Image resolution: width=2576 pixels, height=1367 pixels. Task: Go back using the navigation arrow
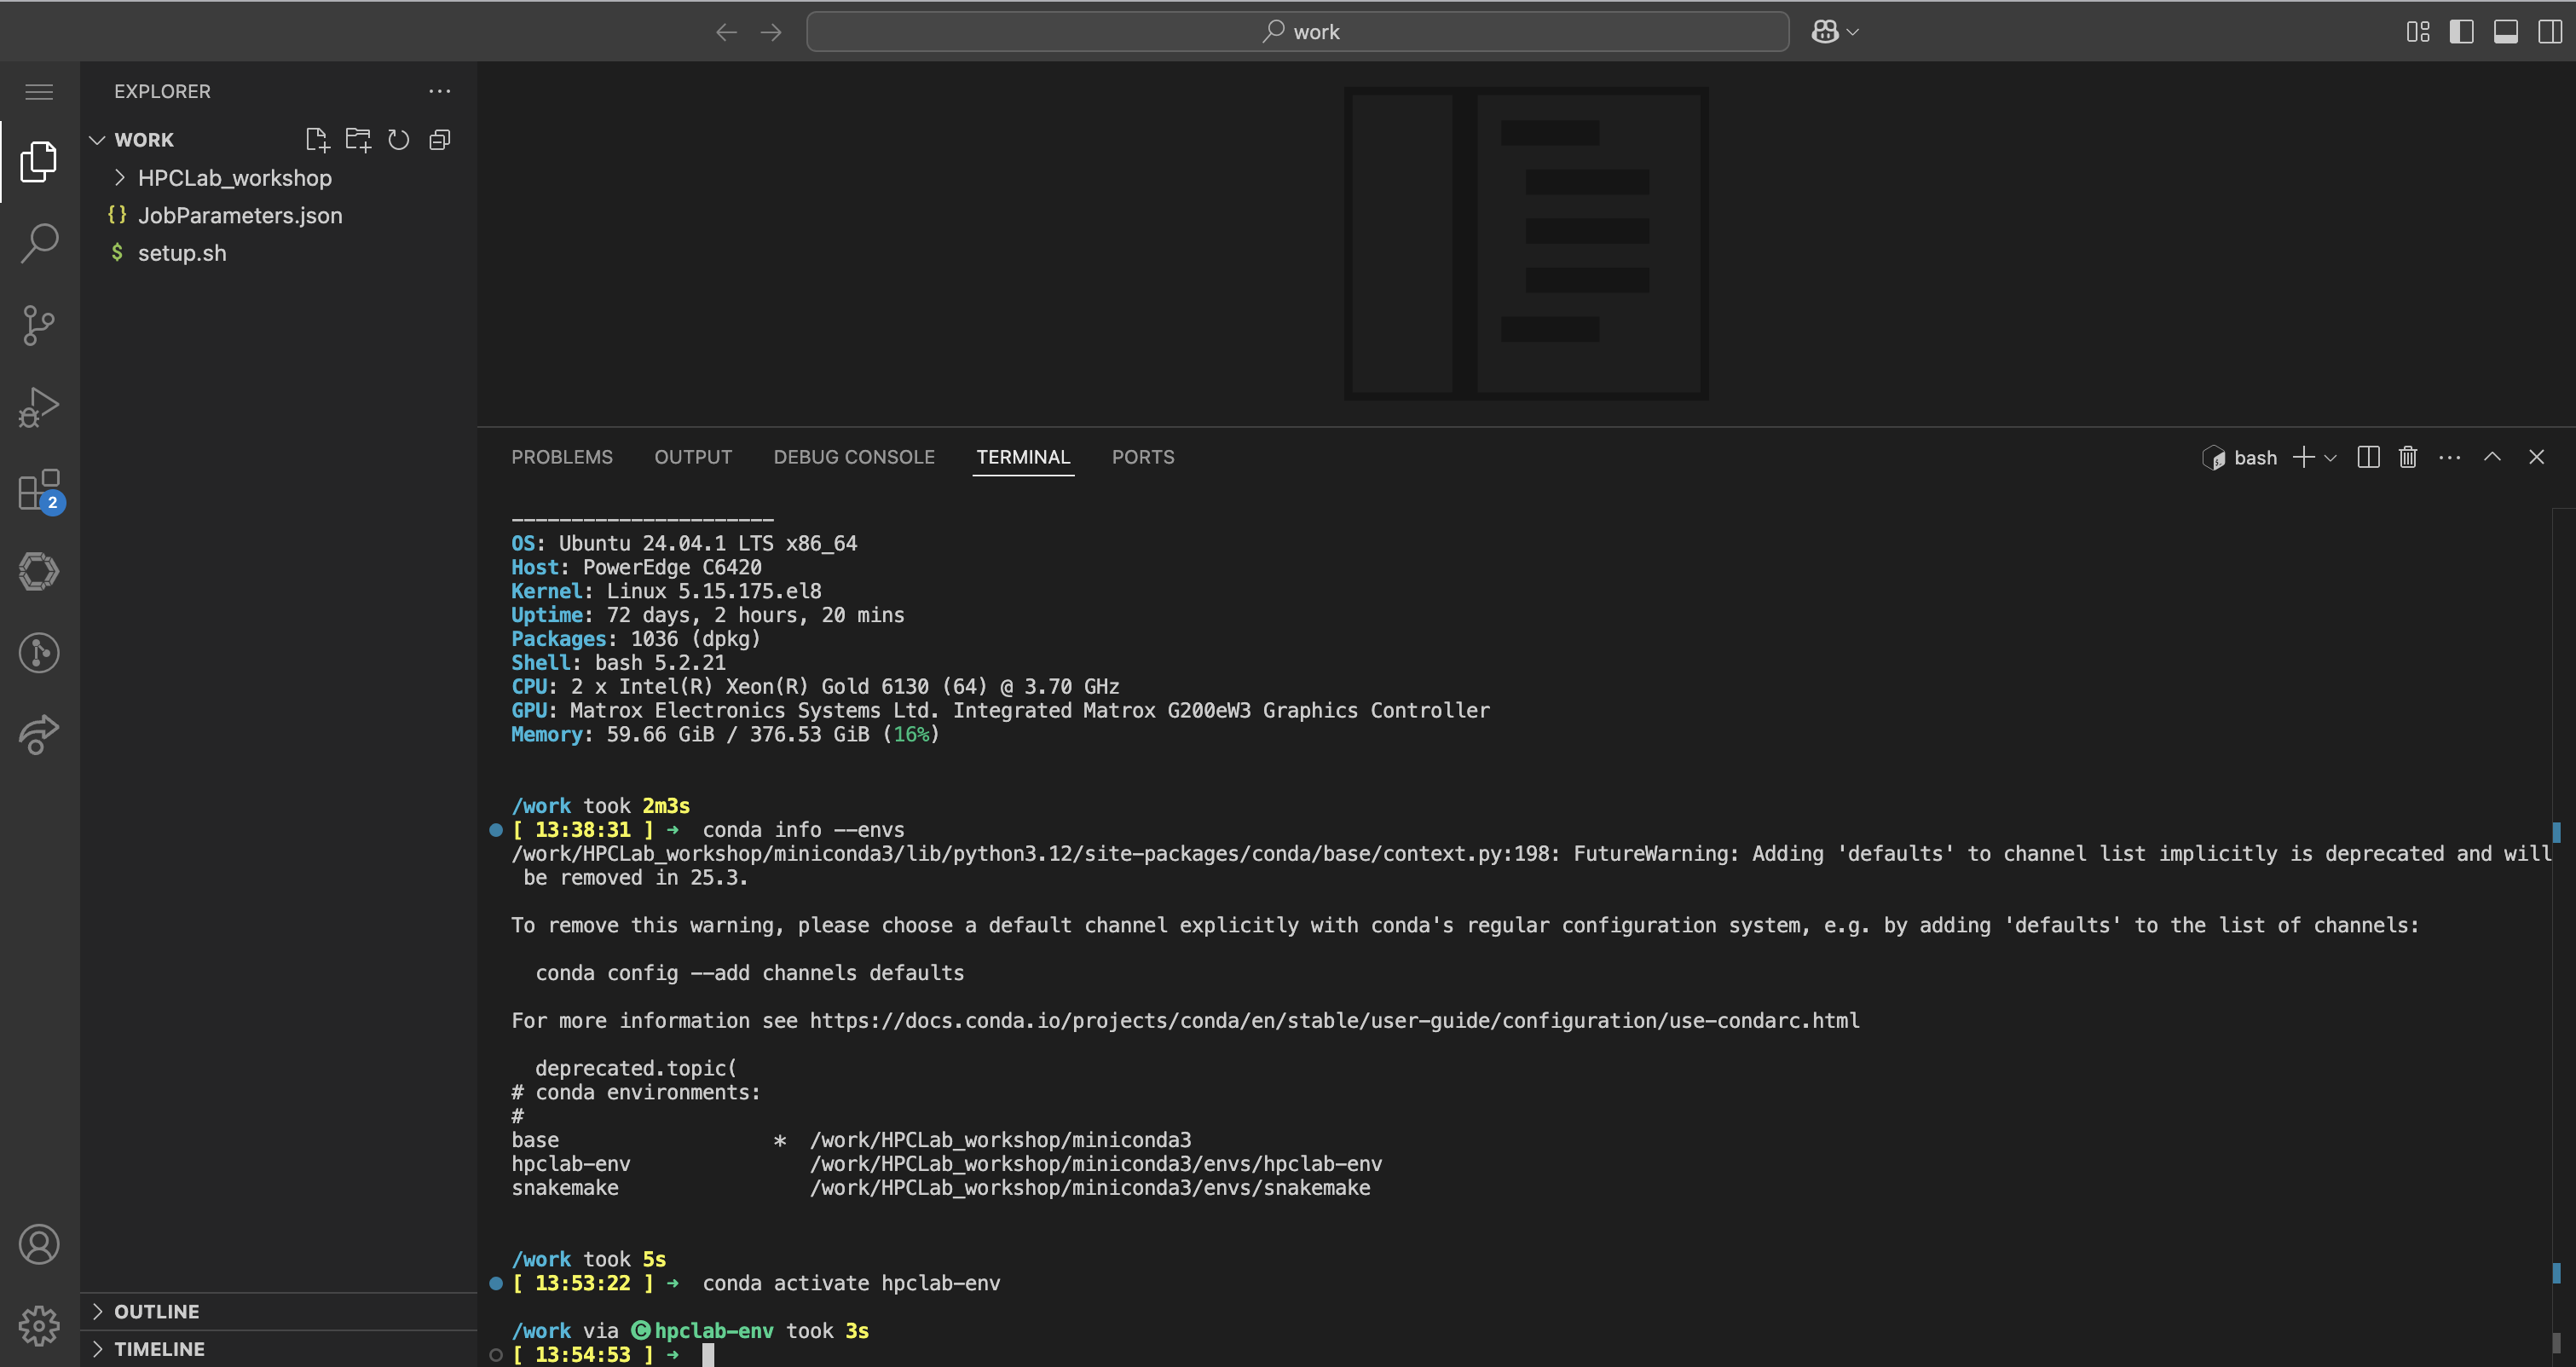727,32
